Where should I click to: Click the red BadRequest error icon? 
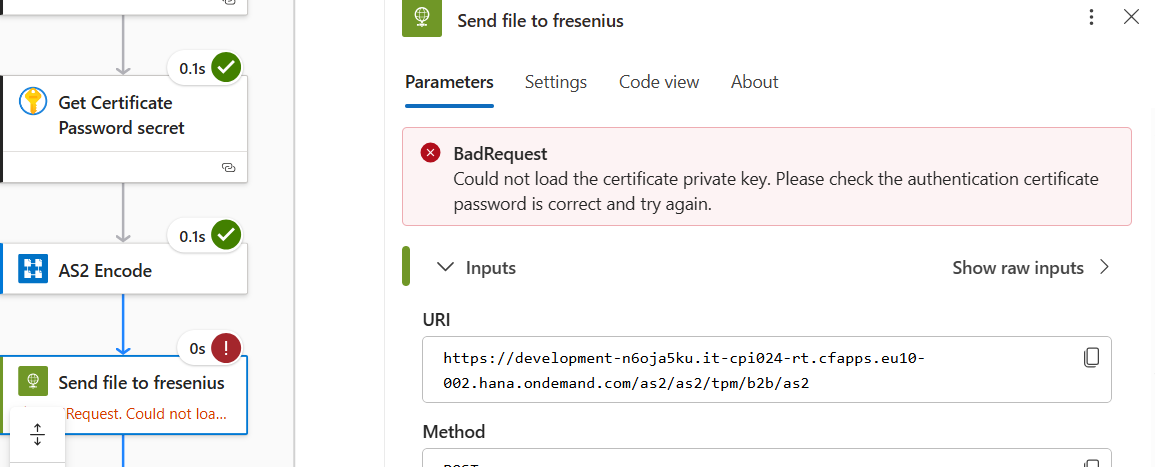tap(430, 153)
